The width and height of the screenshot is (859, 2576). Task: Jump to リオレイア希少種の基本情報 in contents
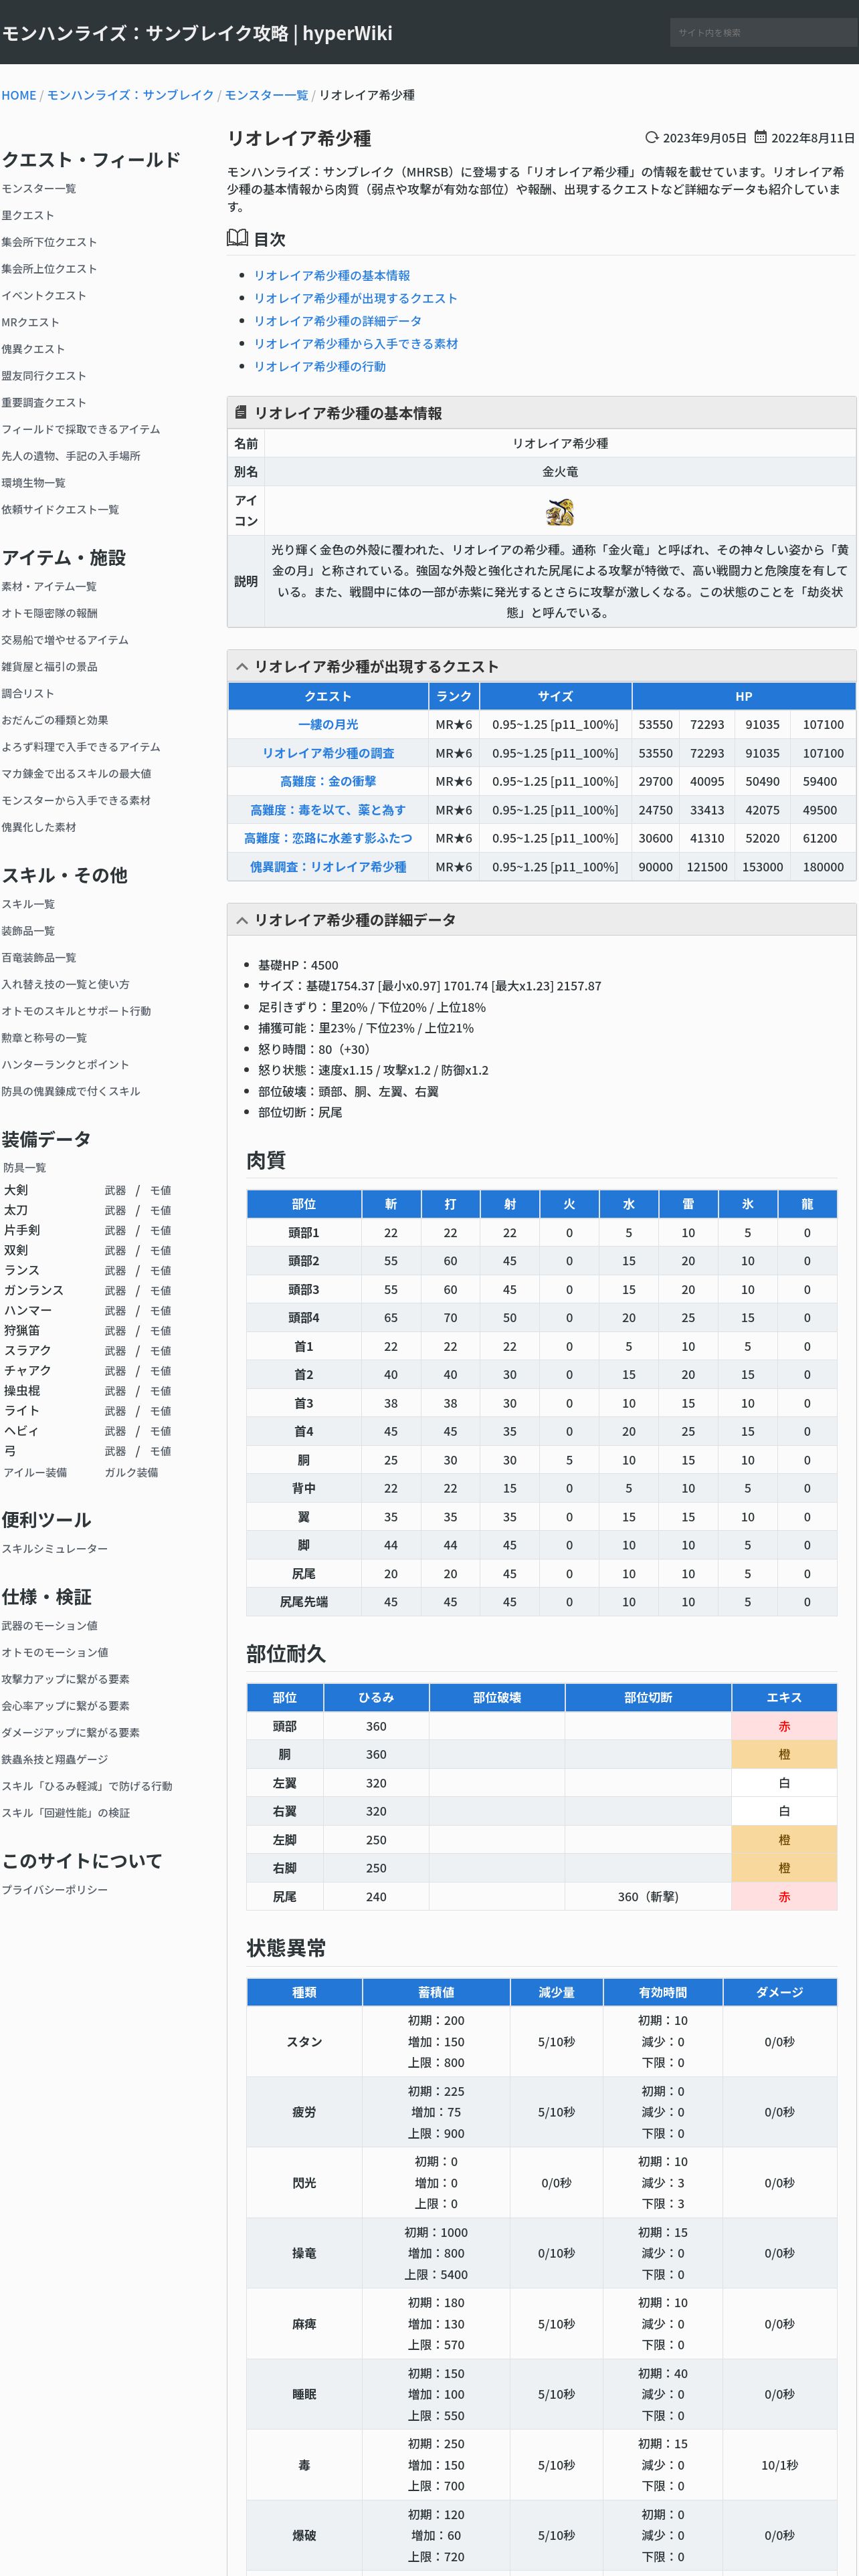pos(332,275)
